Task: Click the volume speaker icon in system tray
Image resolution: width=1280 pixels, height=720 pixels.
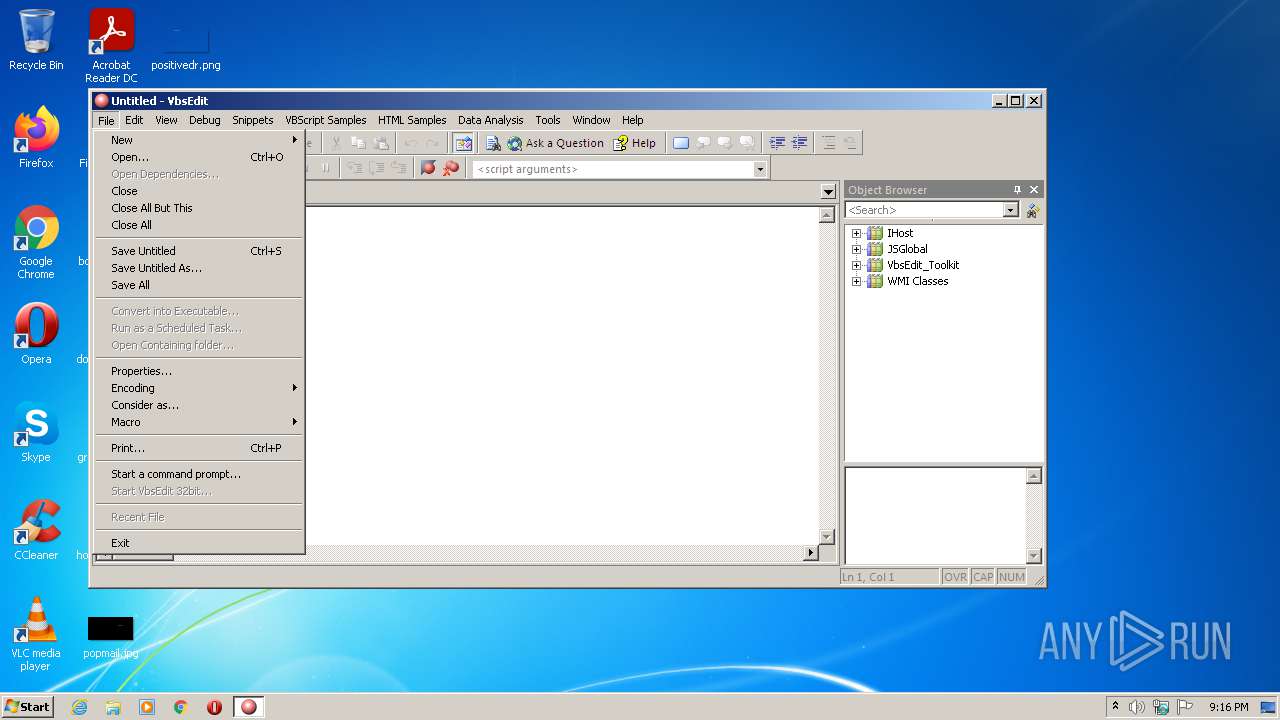Action: (1136, 707)
